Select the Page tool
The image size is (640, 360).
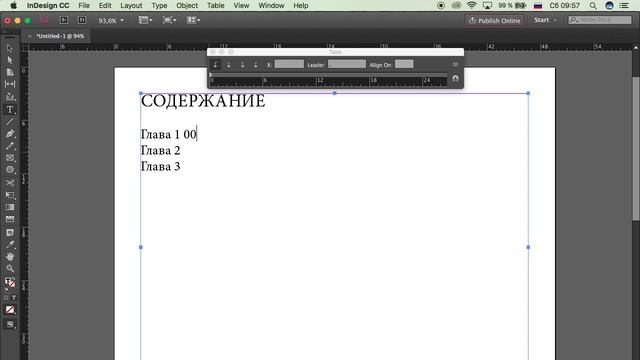[10, 72]
